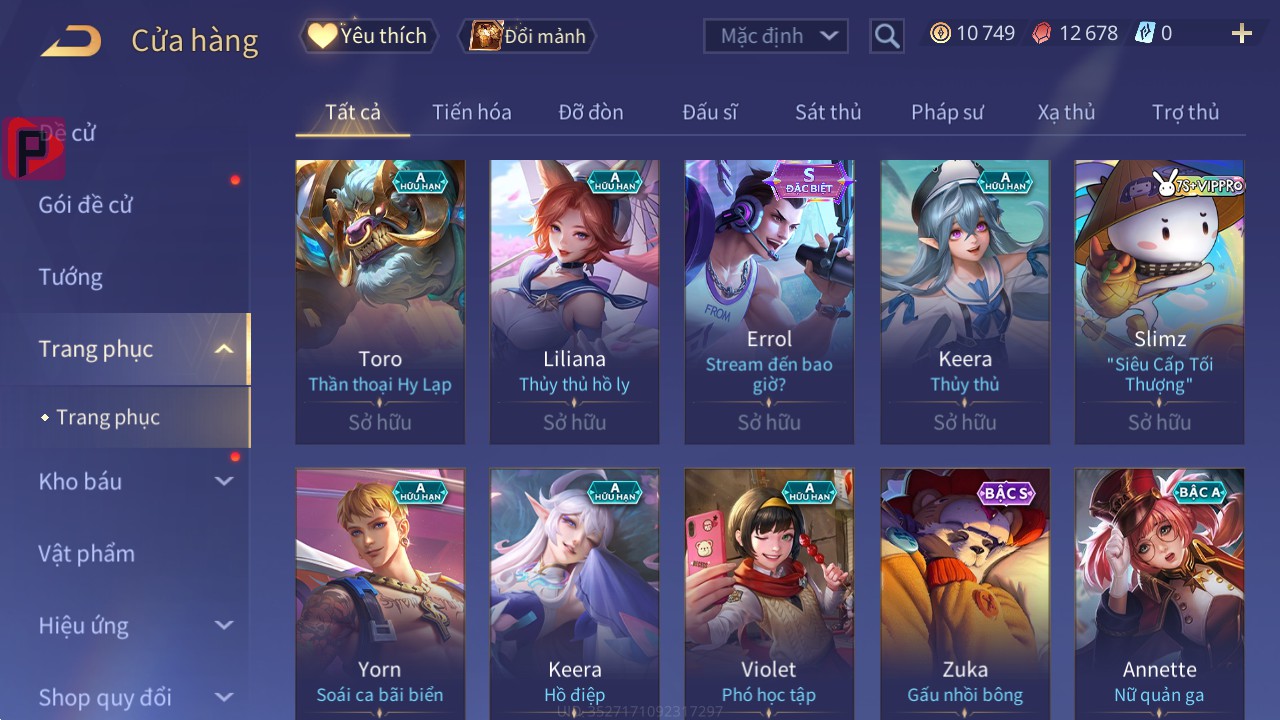Expand the Hiệu ứng sidebar section

pyautogui.click(x=224, y=626)
